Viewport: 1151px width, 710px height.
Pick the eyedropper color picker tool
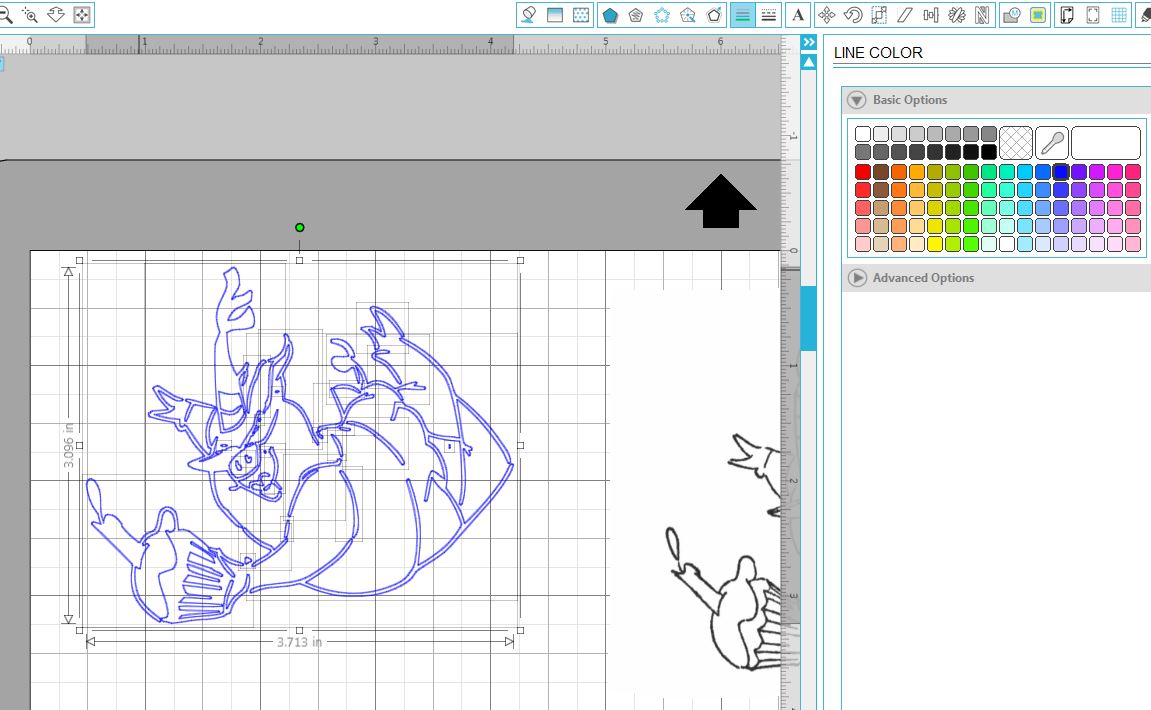(1051, 143)
